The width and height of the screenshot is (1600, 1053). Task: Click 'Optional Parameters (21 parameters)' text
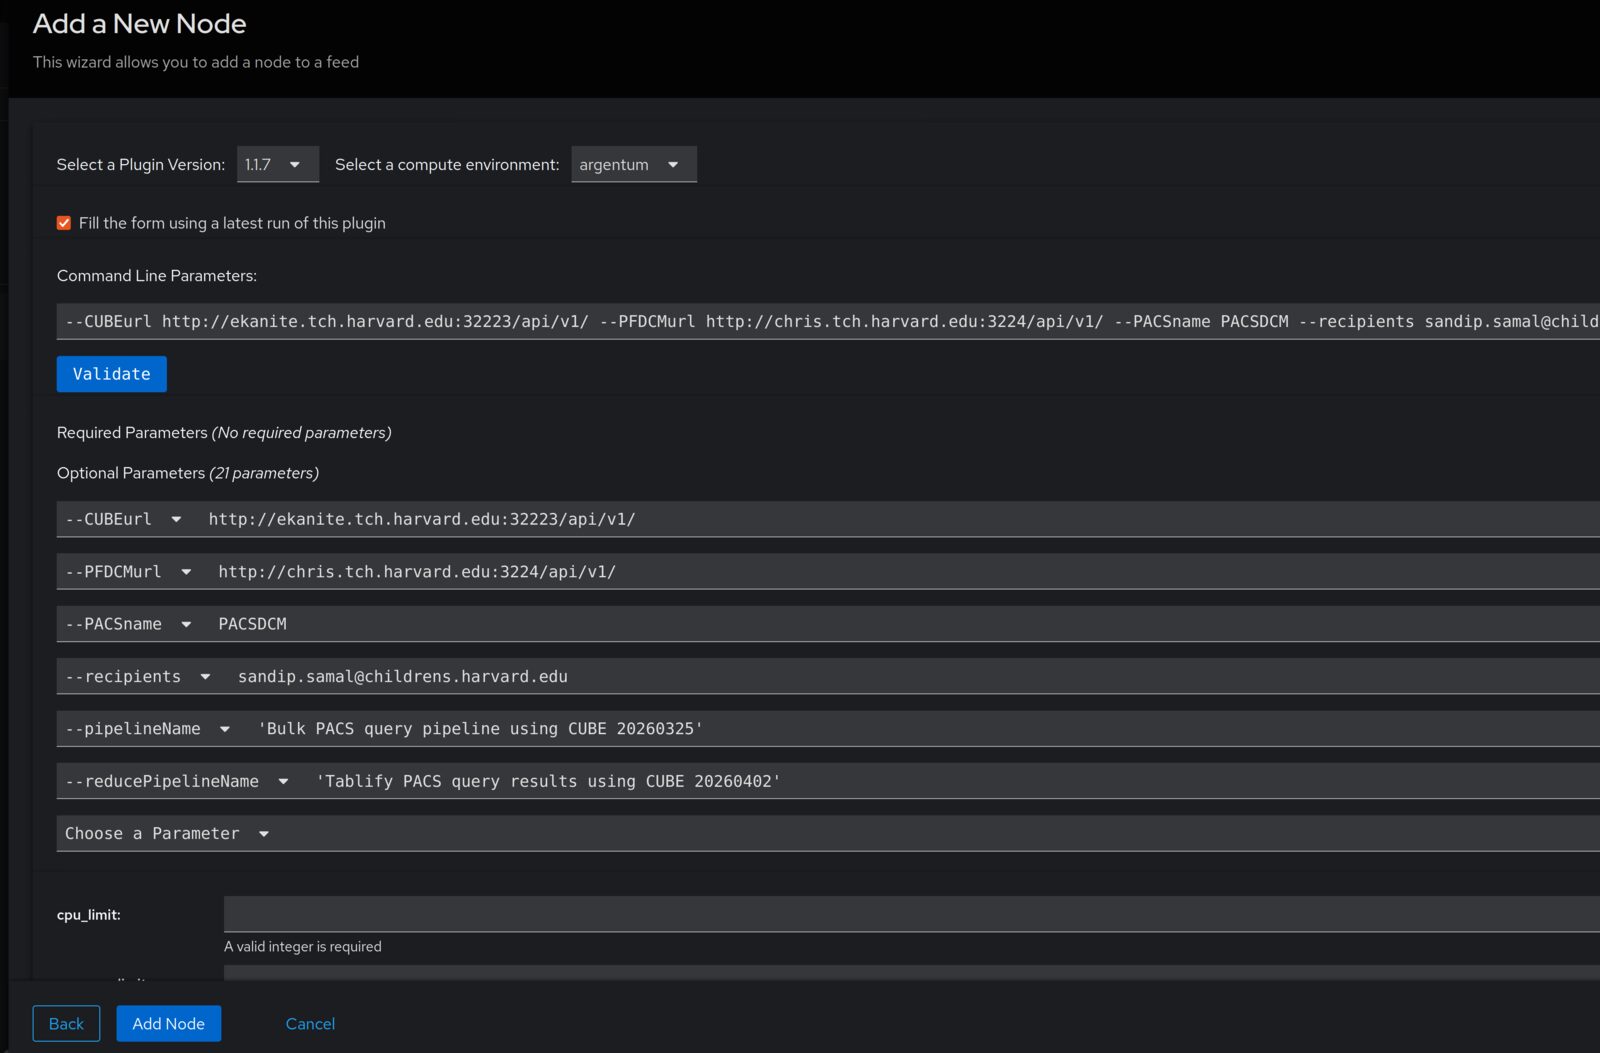[188, 472]
